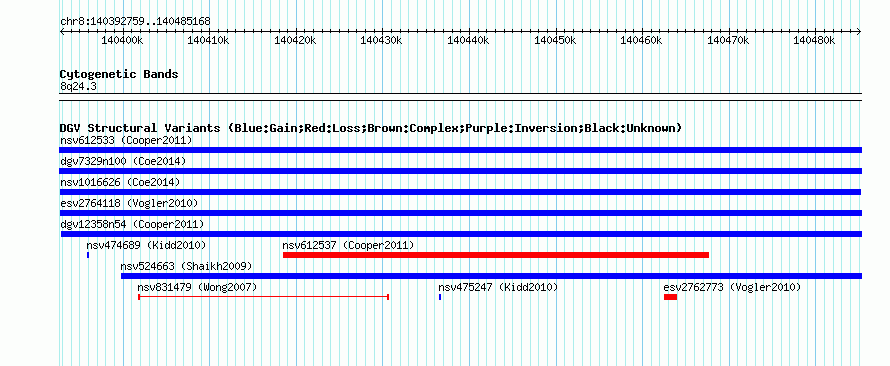Click the 140470k ruler tick label

pos(728,40)
